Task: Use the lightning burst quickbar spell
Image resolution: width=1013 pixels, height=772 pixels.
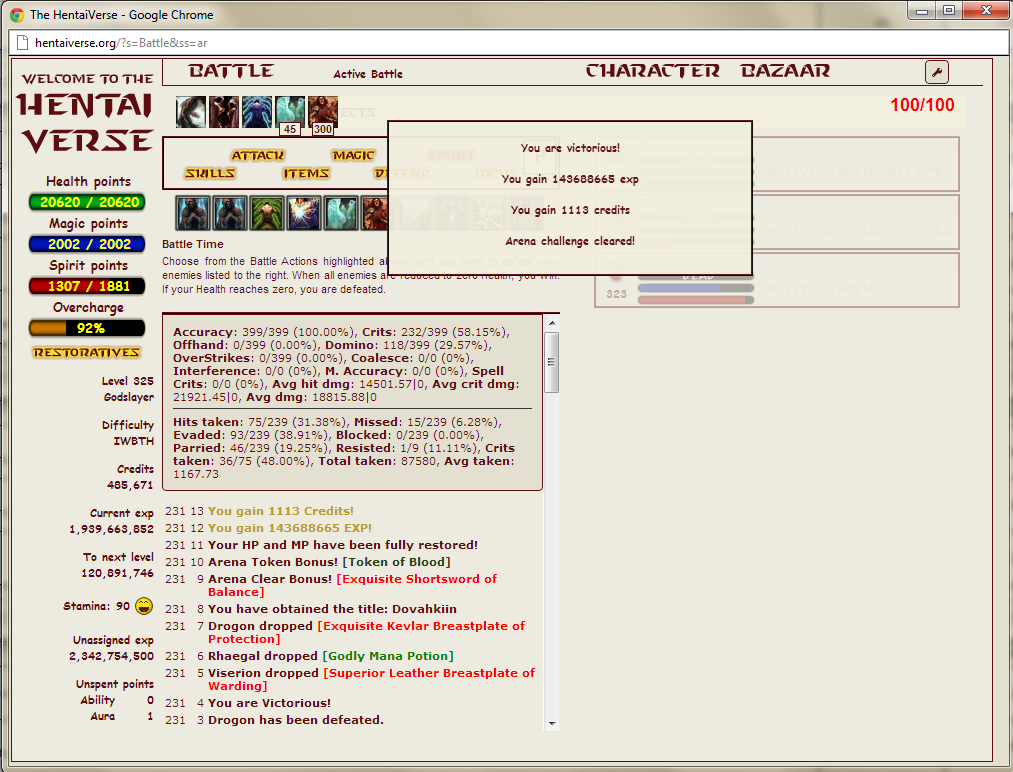Action: (x=304, y=214)
